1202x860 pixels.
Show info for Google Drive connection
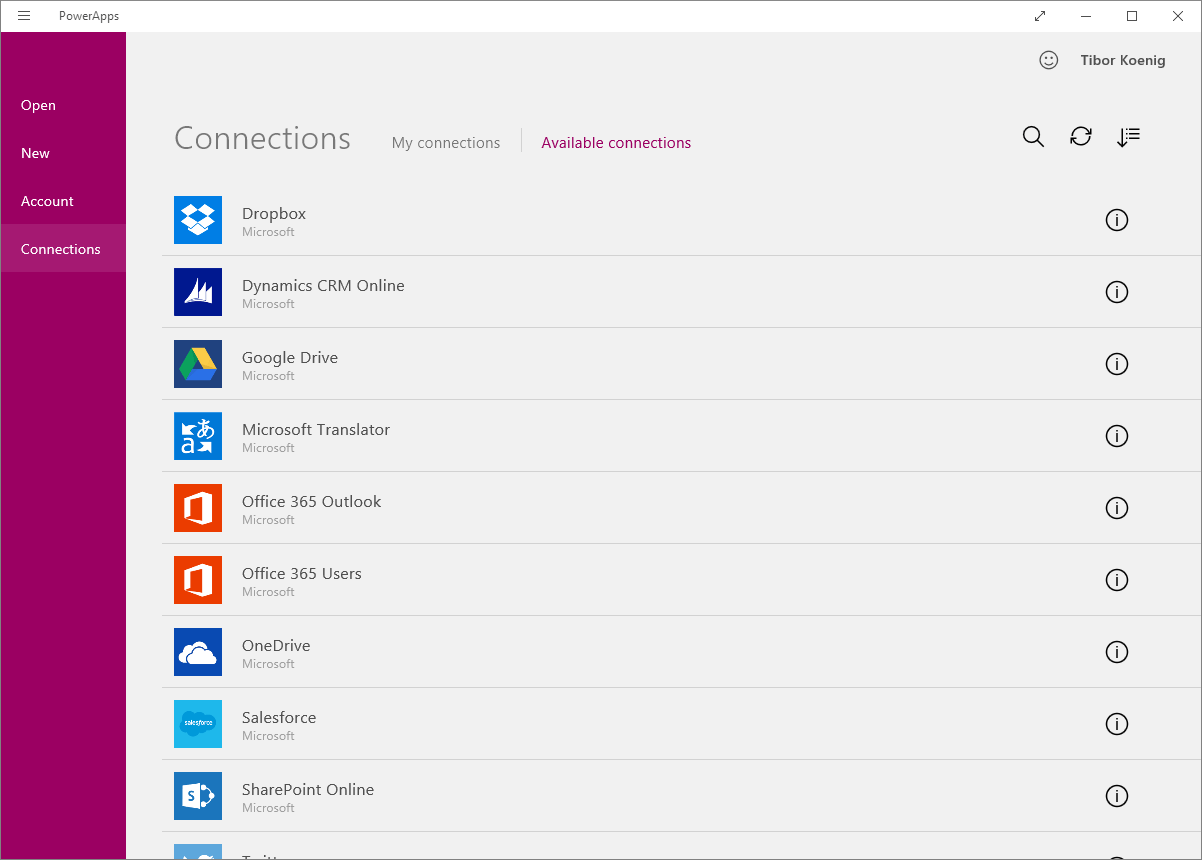coord(1117,364)
